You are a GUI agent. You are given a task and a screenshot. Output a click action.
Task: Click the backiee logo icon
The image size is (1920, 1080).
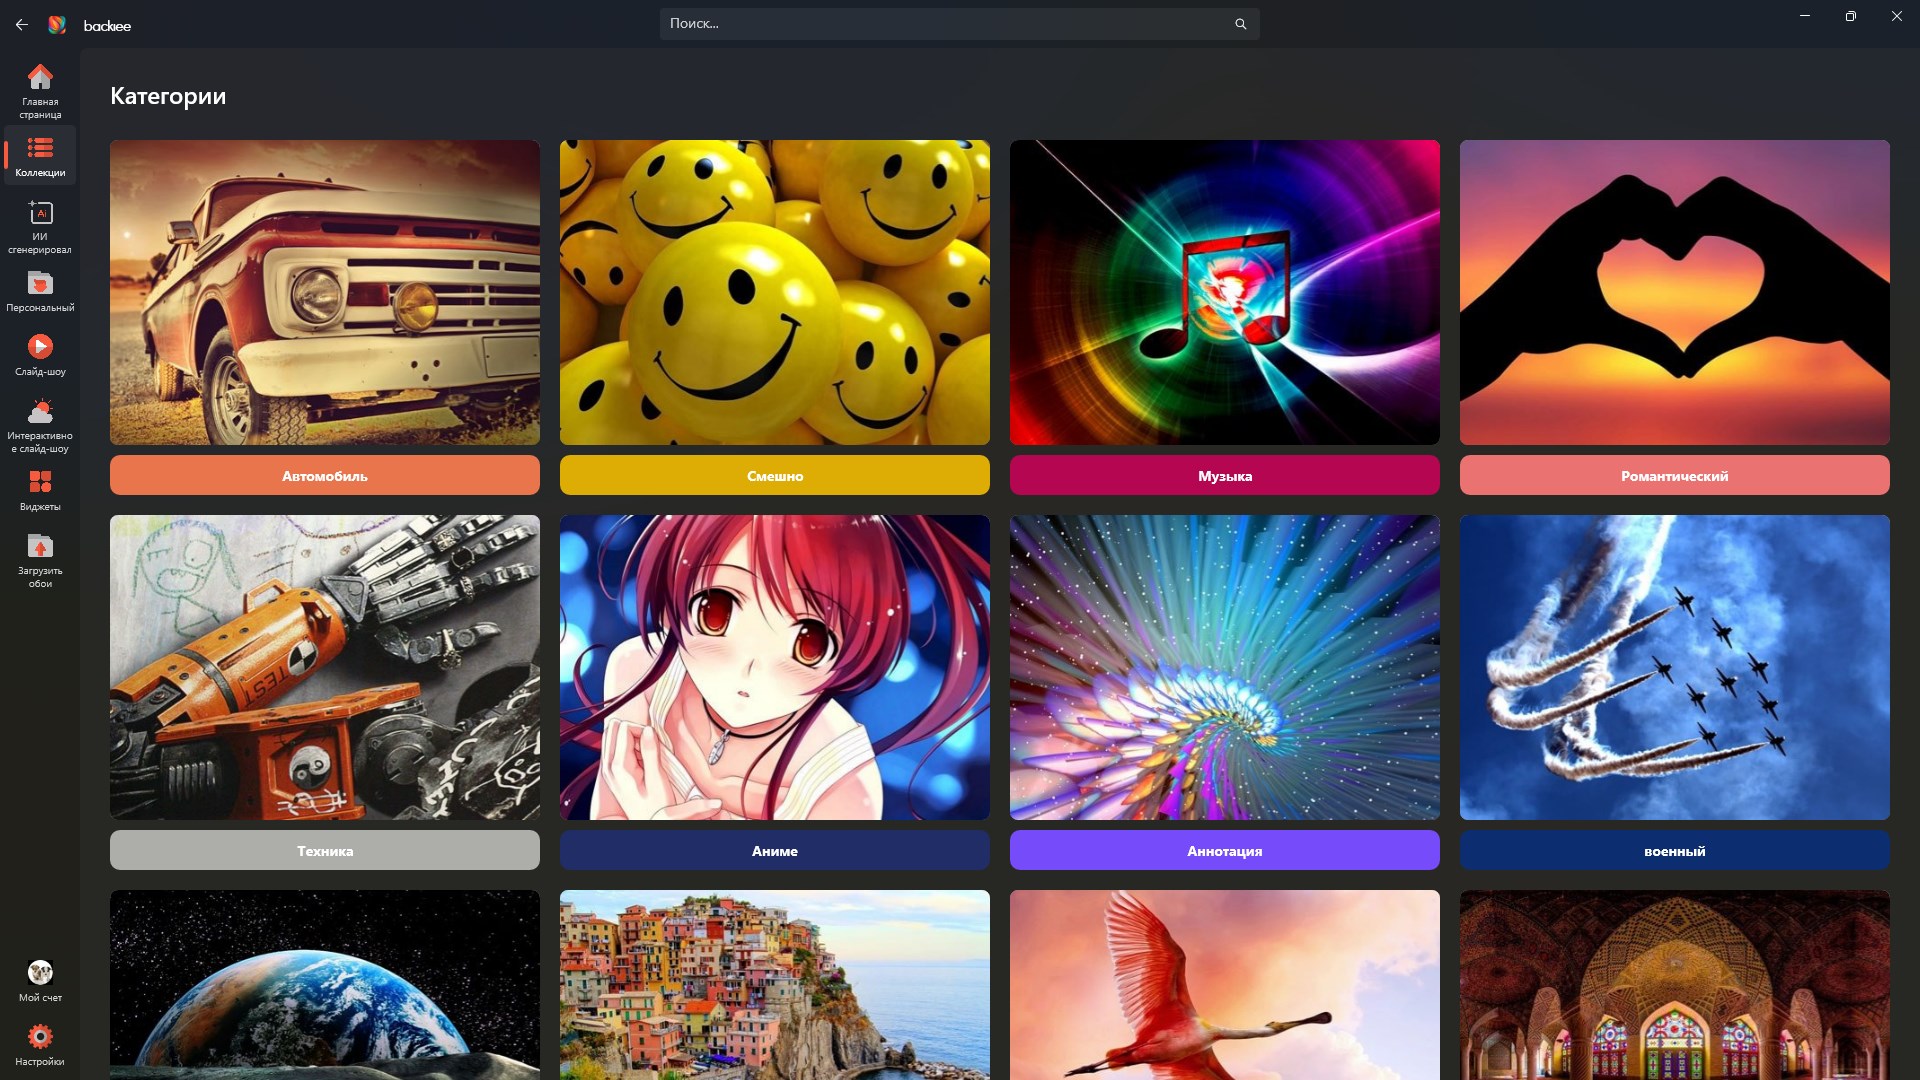tap(57, 25)
